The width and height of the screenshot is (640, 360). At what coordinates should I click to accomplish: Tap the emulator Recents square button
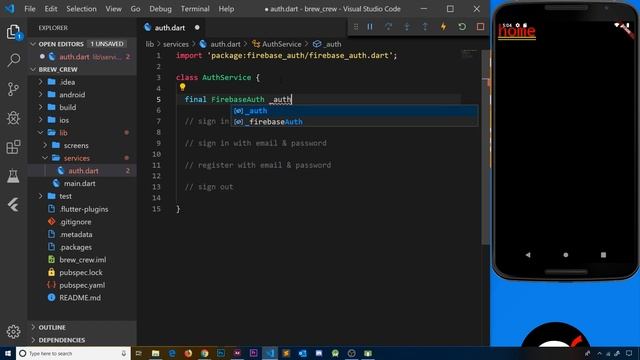tap(603, 255)
